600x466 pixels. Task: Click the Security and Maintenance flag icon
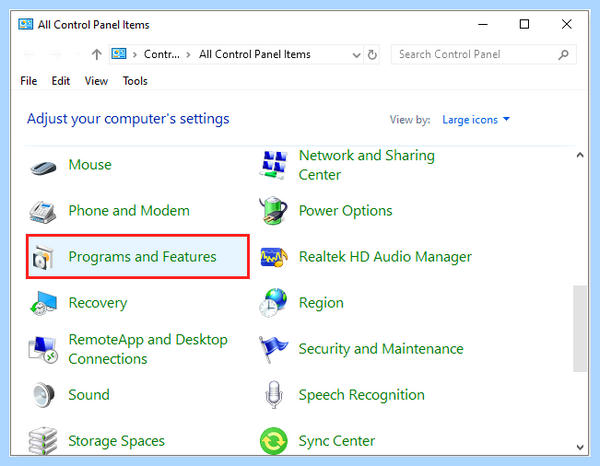273,349
